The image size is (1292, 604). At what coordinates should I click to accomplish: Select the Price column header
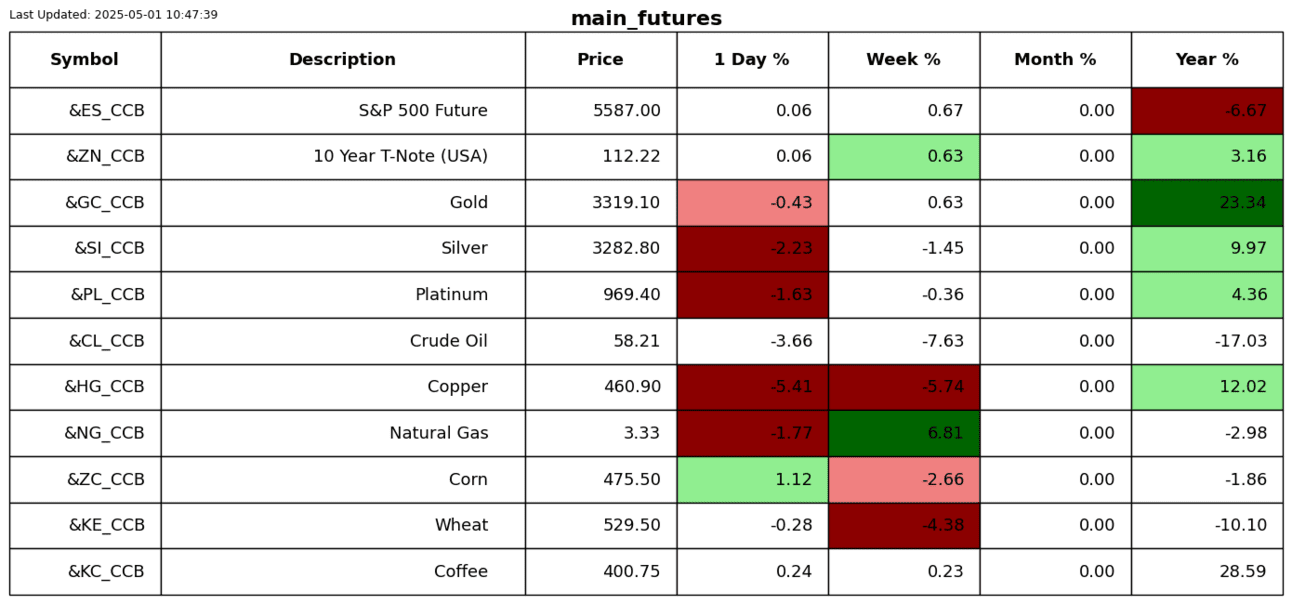pyautogui.click(x=600, y=60)
